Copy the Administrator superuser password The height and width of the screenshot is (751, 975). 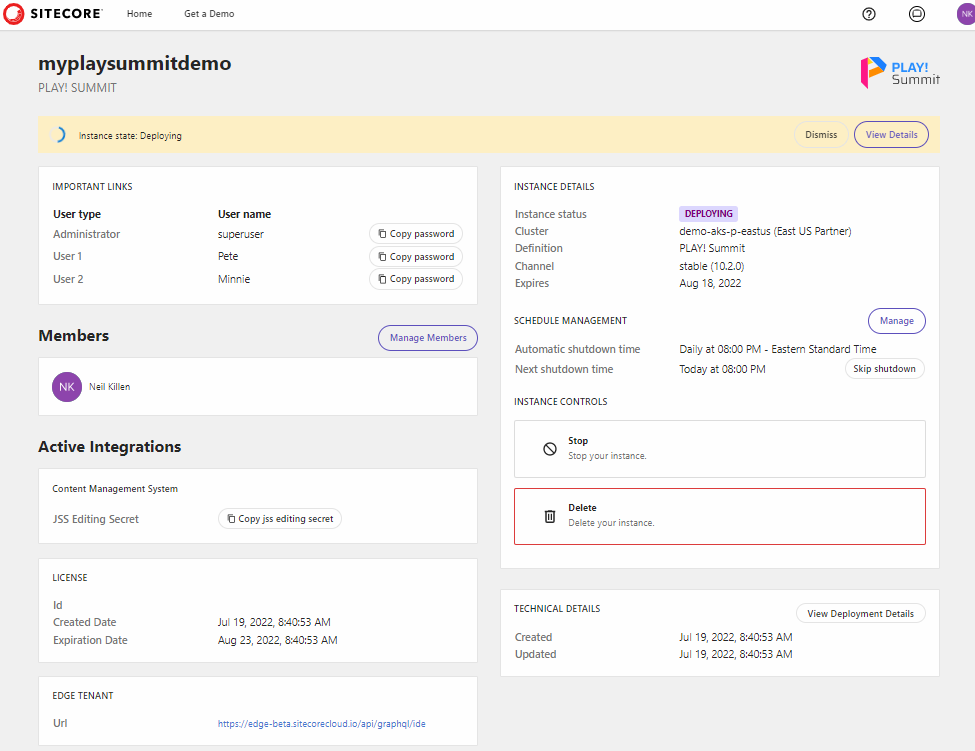tap(415, 233)
